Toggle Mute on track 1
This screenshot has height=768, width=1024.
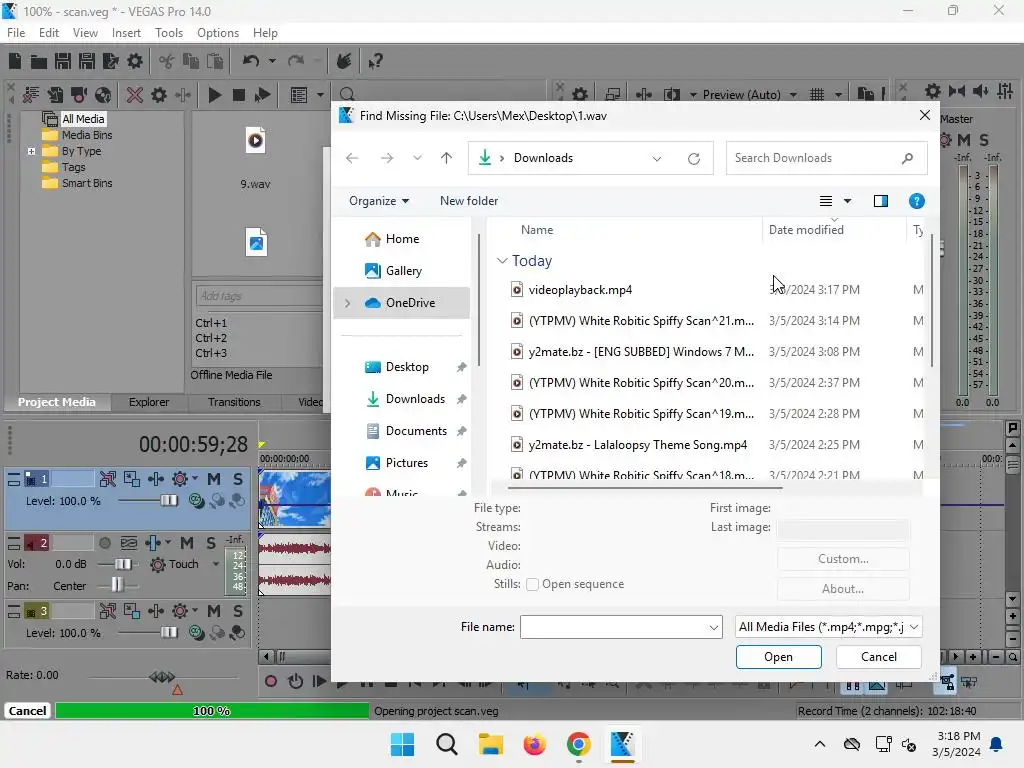[214, 479]
